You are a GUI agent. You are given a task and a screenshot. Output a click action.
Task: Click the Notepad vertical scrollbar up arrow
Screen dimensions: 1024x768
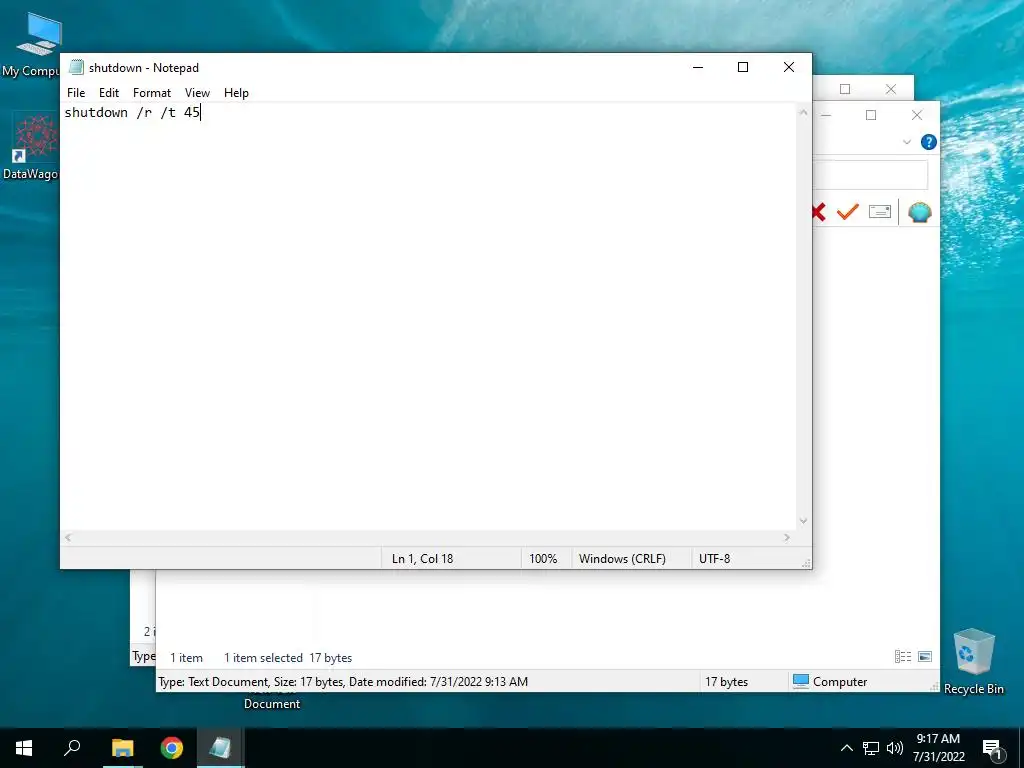(x=803, y=112)
